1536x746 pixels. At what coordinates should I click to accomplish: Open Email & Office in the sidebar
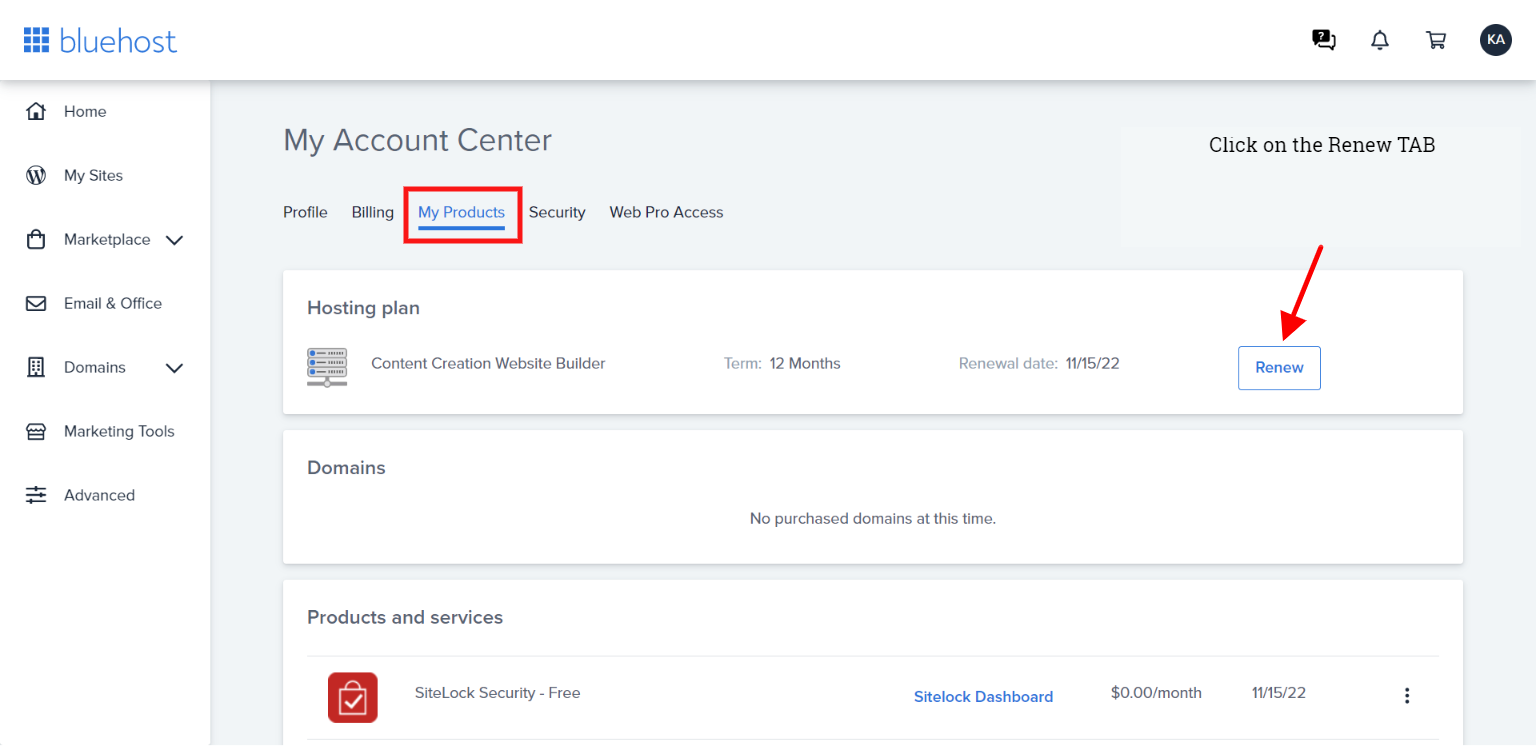(113, 303)
